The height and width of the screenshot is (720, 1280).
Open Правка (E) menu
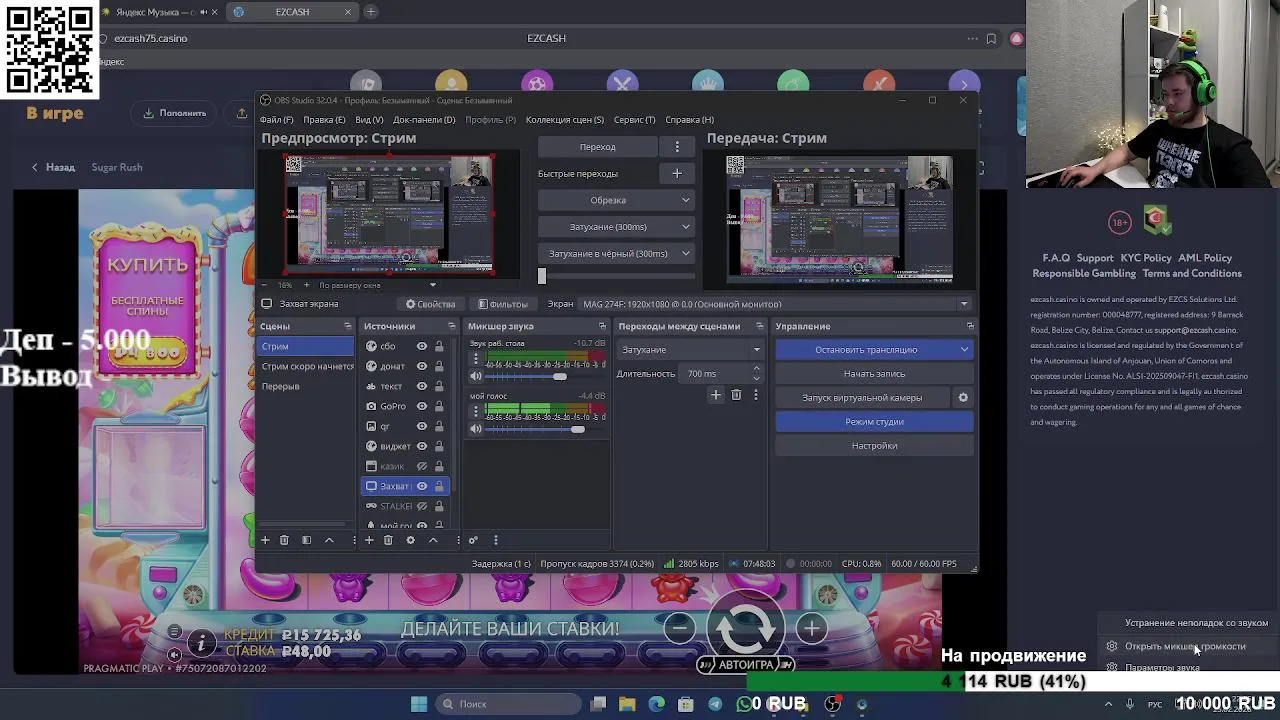tap(324, 120)
